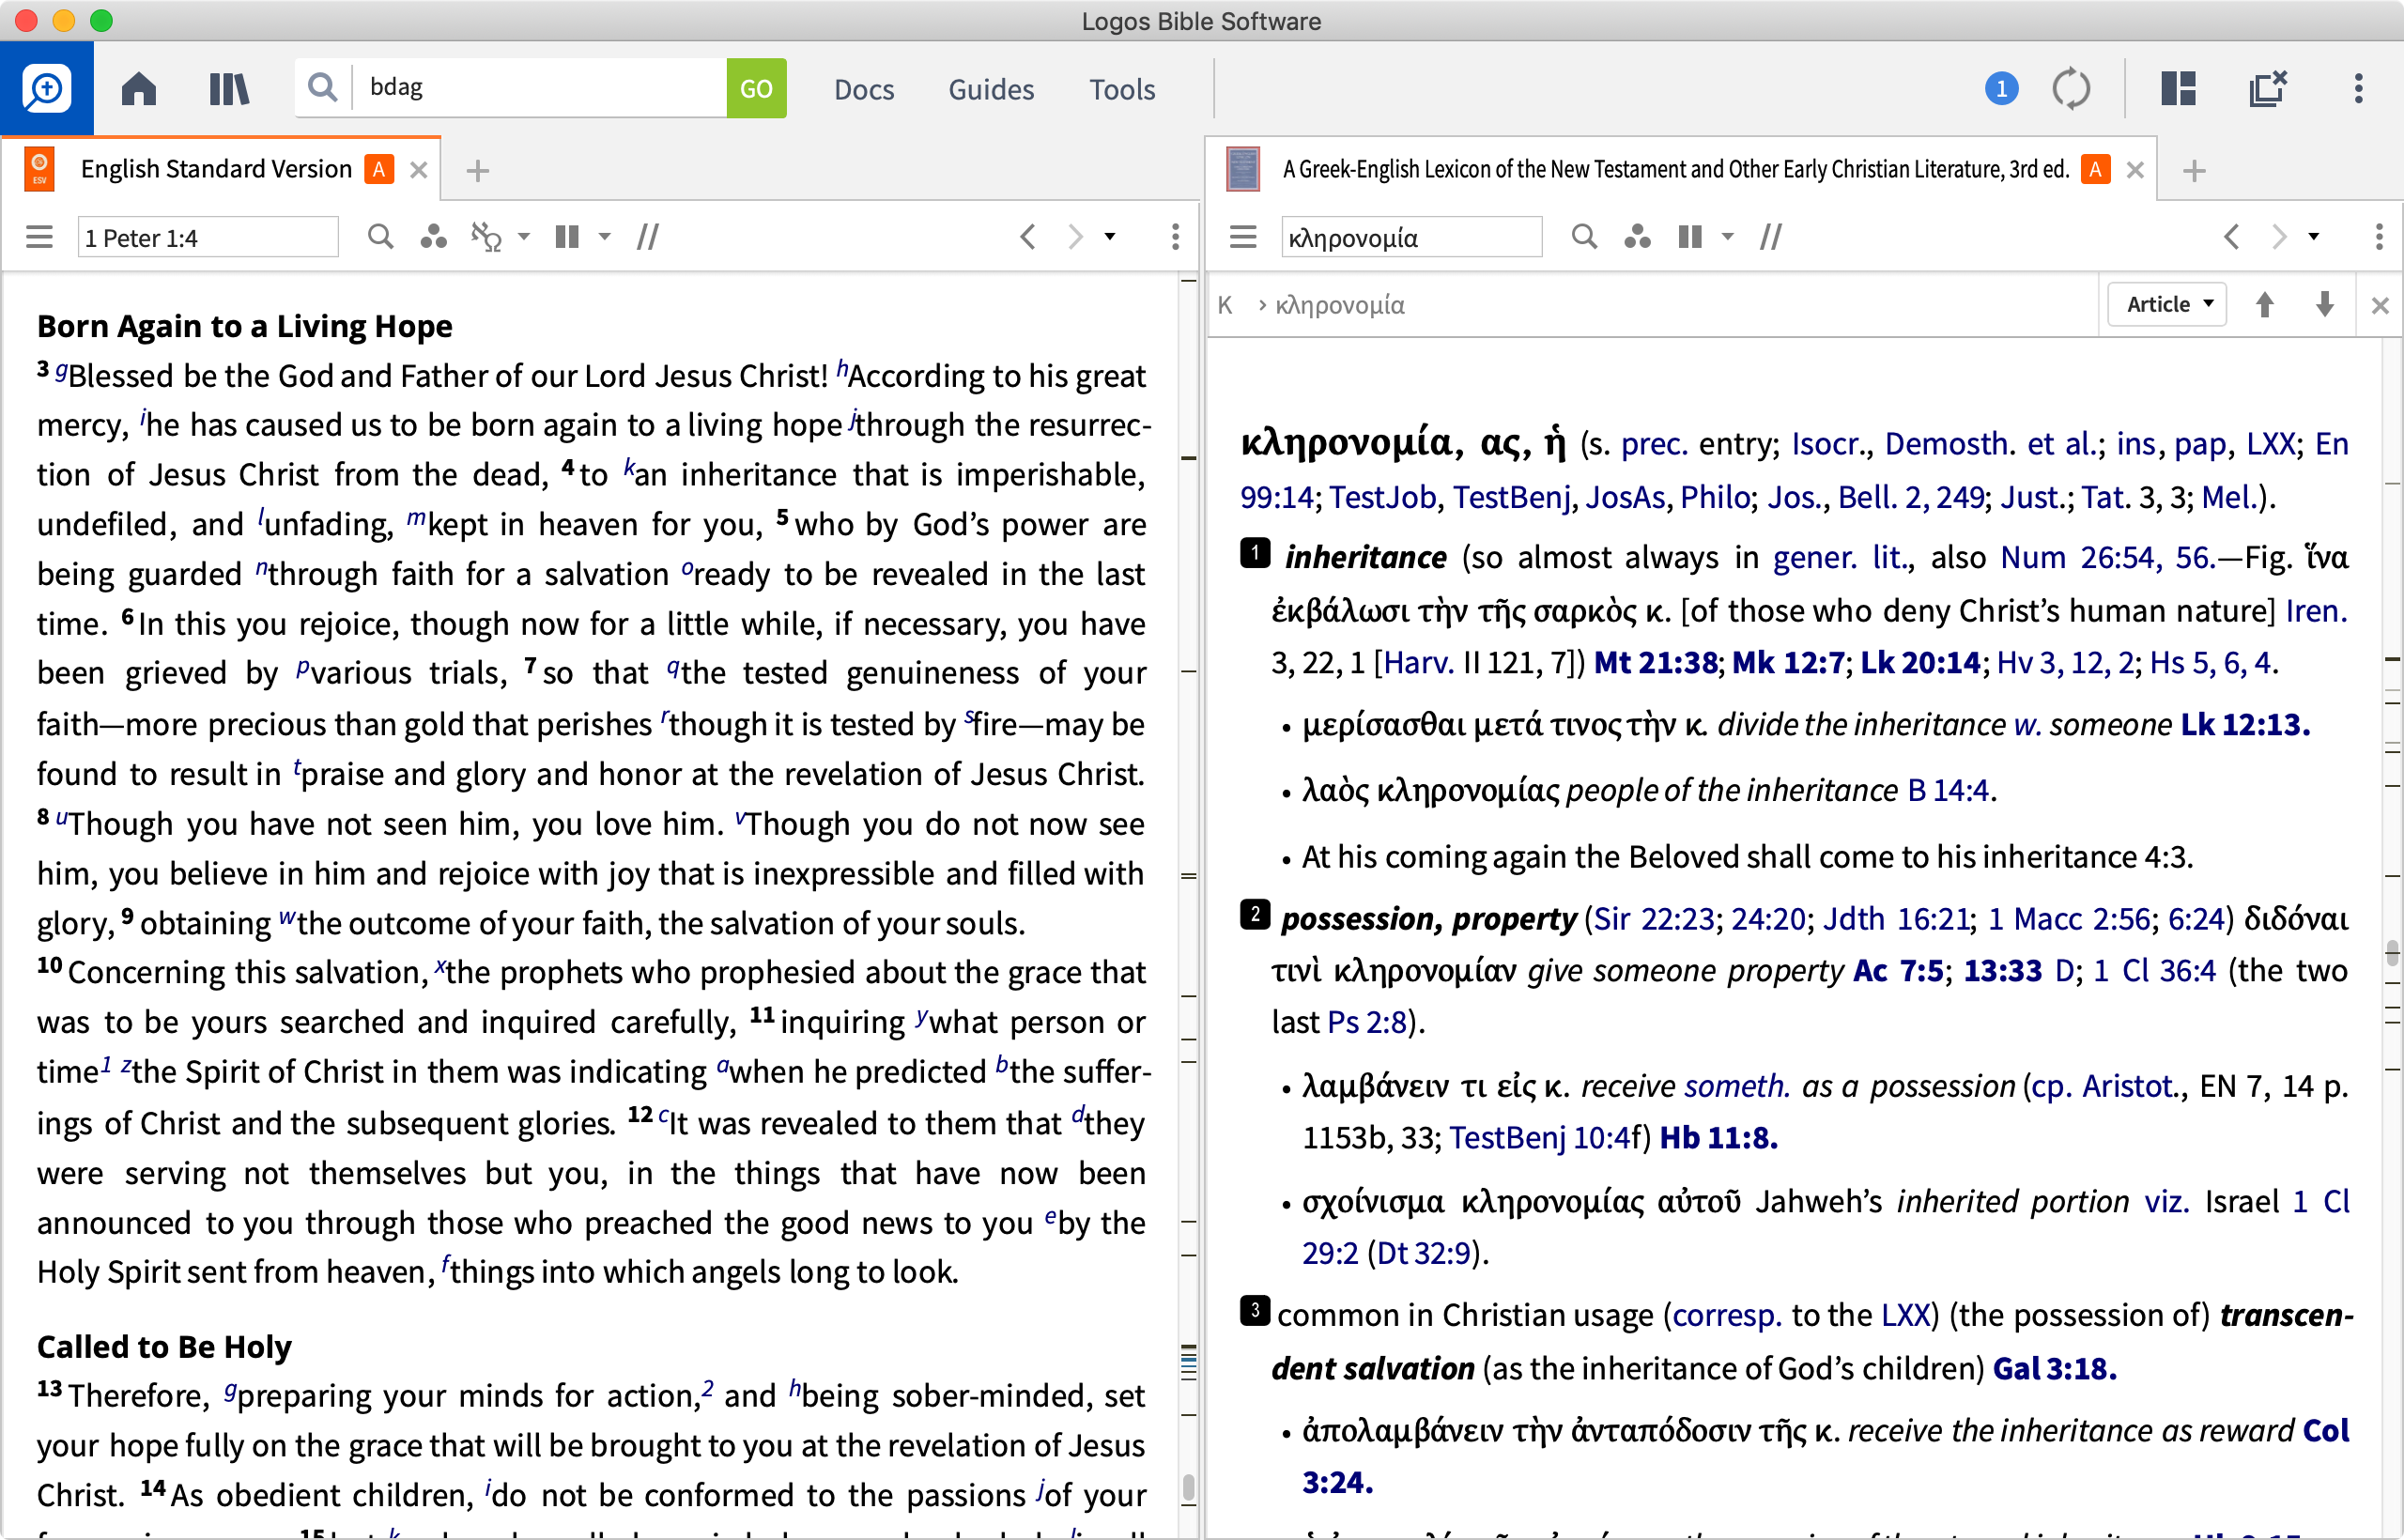Expand Lexicon panel history dropdown
Viewport: 2404px width, 1540px height.
pos(2313,237)
